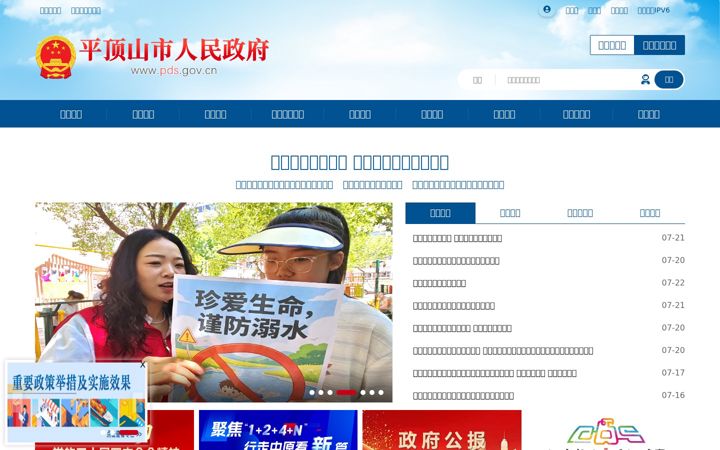Open the news item dated 07-16
720x450 pixels.
tap(463, 396)
